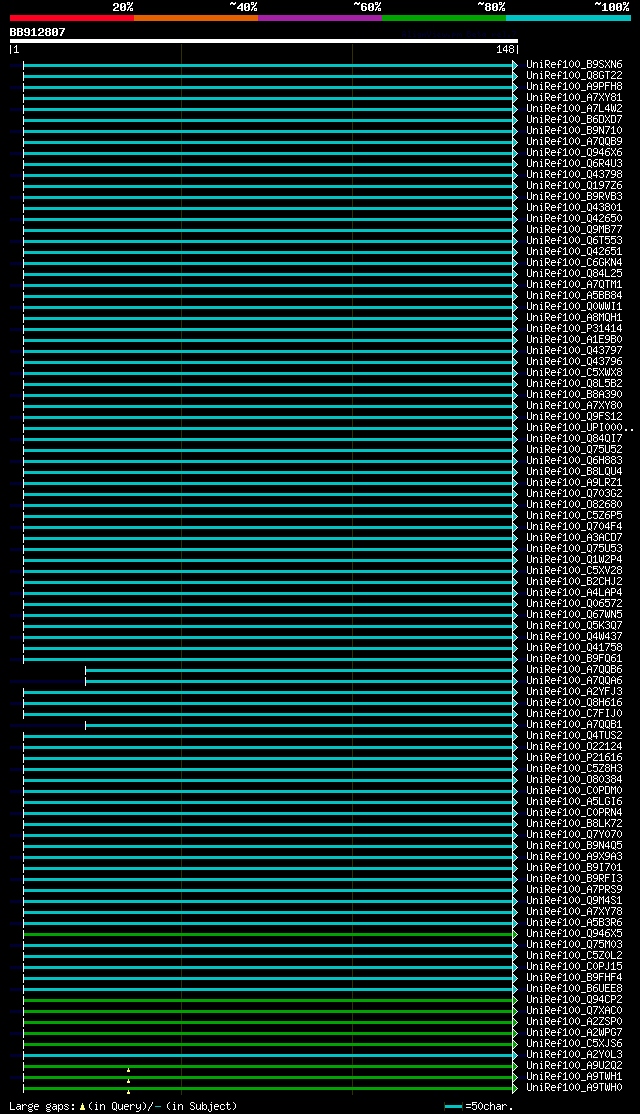Open hit UniRef100_A9PFH8

[x=574, y=86]
